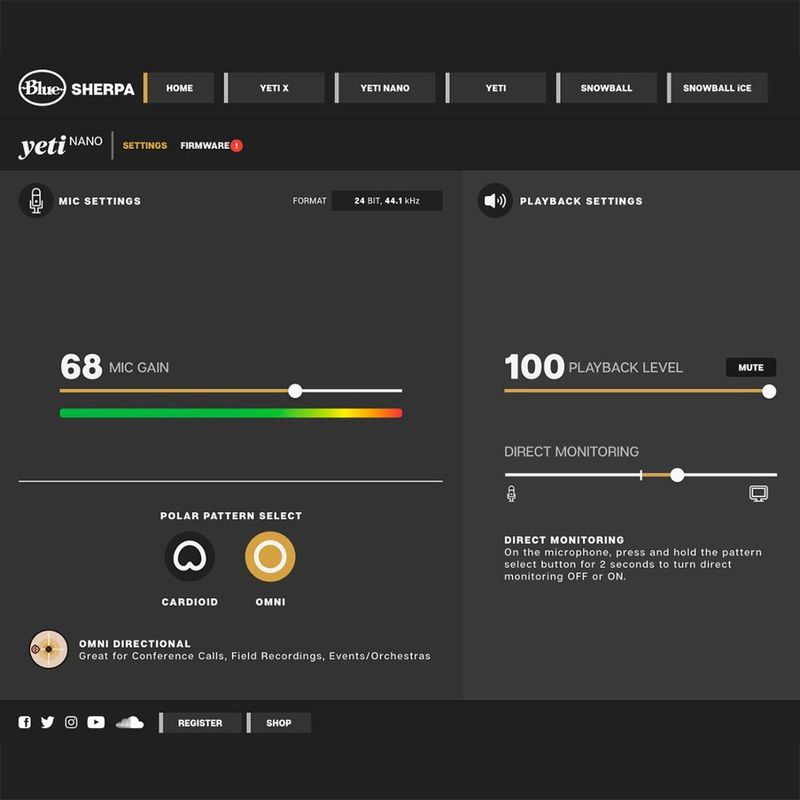Viewport: 800px width, 800px height.
Task: Select the Cardioid polar pattern
Action: (190, 556)
